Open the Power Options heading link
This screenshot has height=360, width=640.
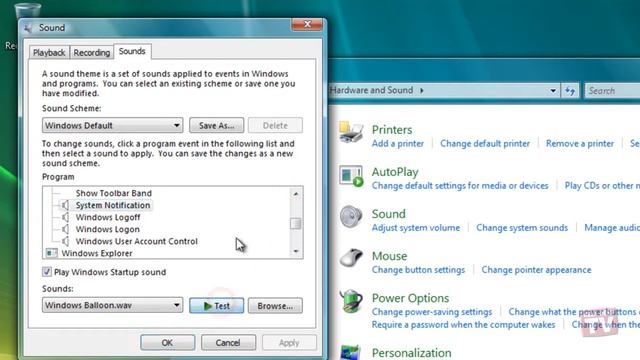(410, 298)
